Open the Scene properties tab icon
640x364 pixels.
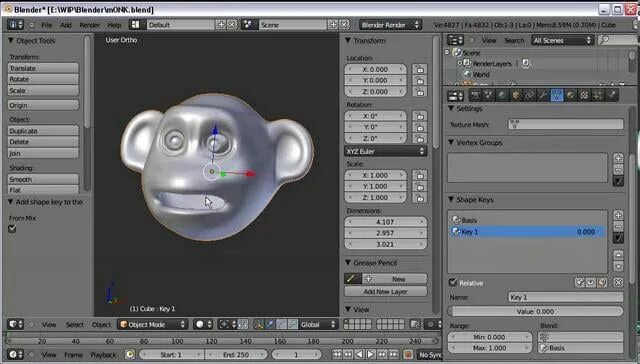[x=489, y=95]
